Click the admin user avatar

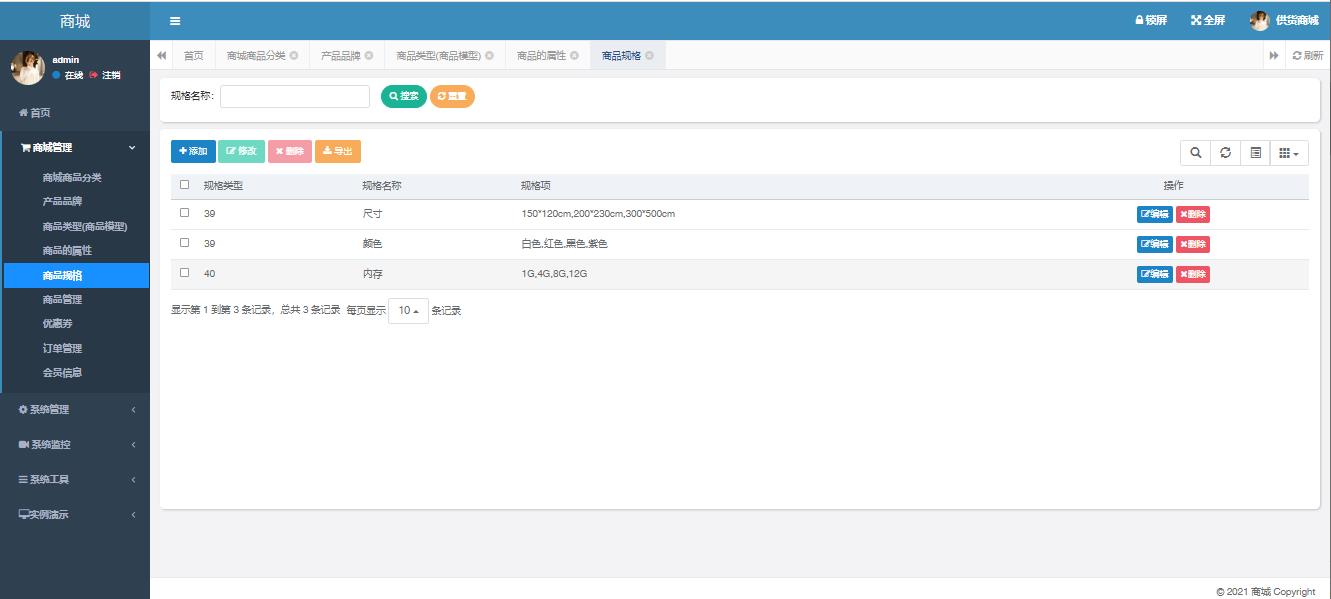[x=27, y=67]
